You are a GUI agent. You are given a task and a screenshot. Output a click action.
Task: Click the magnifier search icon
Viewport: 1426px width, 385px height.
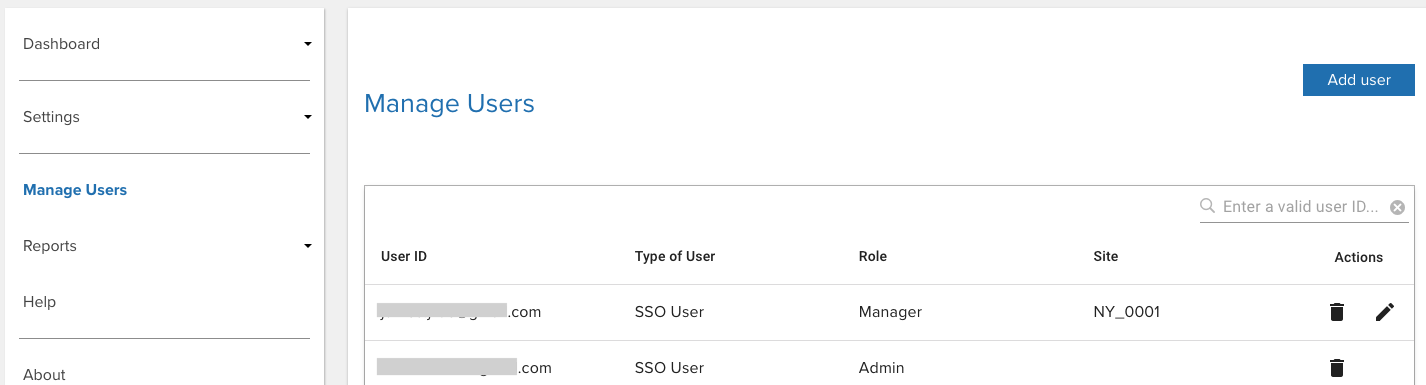coord(1208,206)
